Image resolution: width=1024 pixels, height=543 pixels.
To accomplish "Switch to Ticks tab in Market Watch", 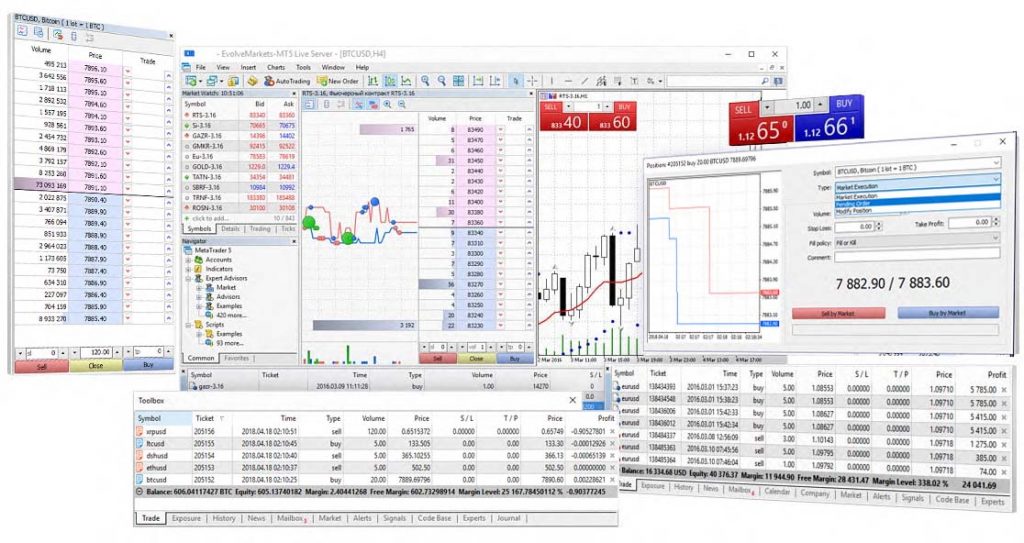I will point(288,229).
